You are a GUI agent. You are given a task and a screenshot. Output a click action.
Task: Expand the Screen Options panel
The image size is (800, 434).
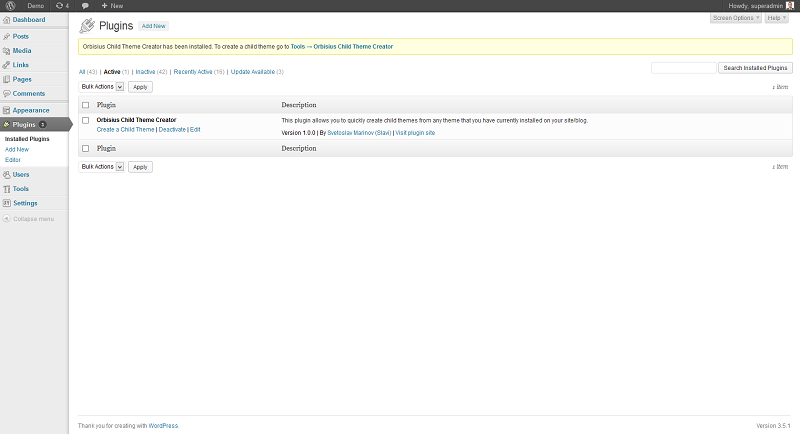click(734, 18)
